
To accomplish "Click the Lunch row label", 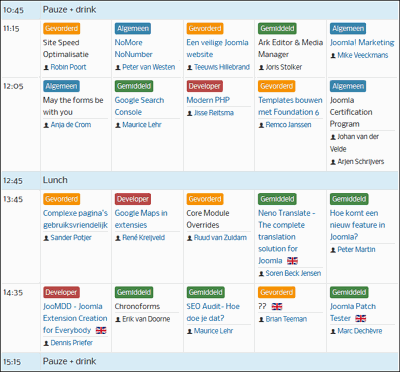I will (x=55, y=180).
